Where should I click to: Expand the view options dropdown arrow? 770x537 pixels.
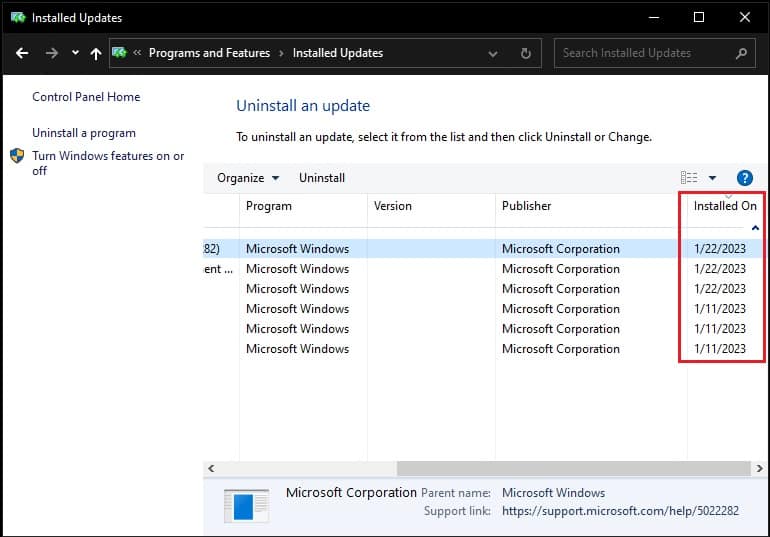click(x=712, y=178)
